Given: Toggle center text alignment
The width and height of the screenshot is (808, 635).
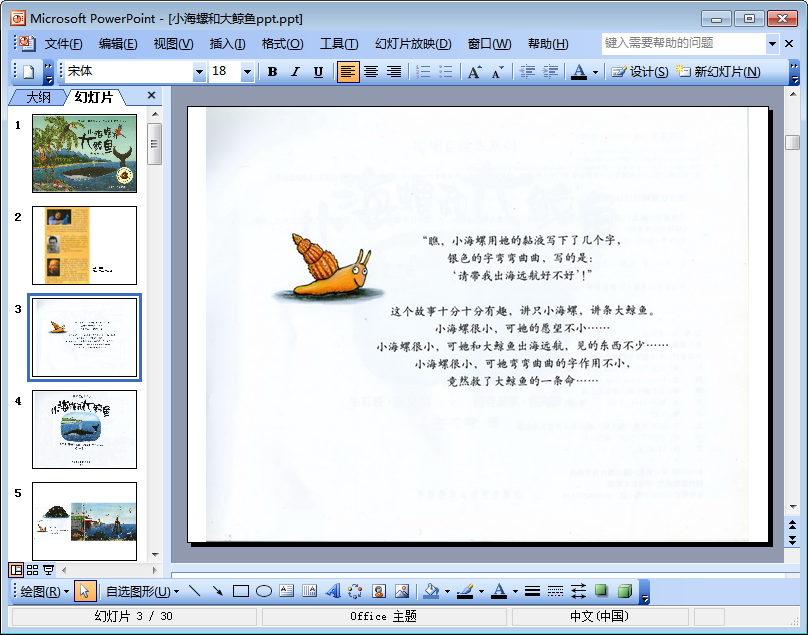Looking at the screenshot, I should pos(371,72).
